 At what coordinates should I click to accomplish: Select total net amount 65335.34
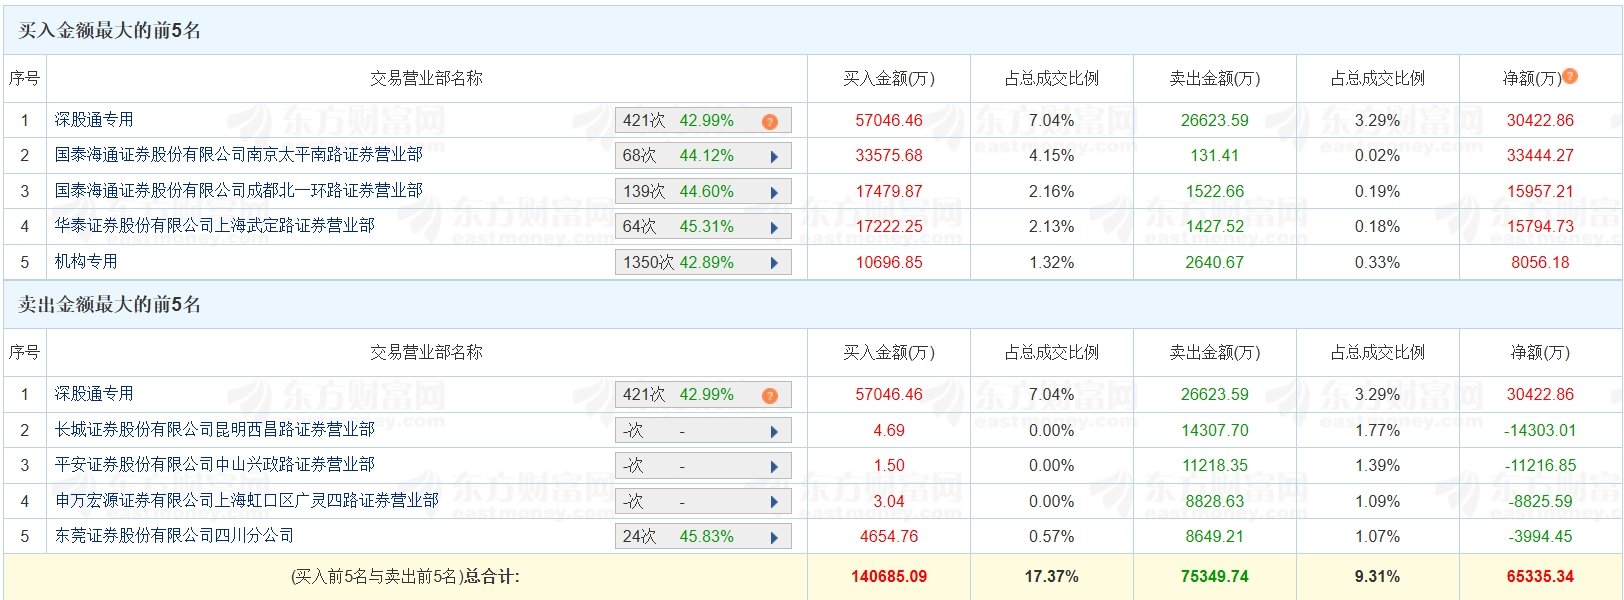1540,577
